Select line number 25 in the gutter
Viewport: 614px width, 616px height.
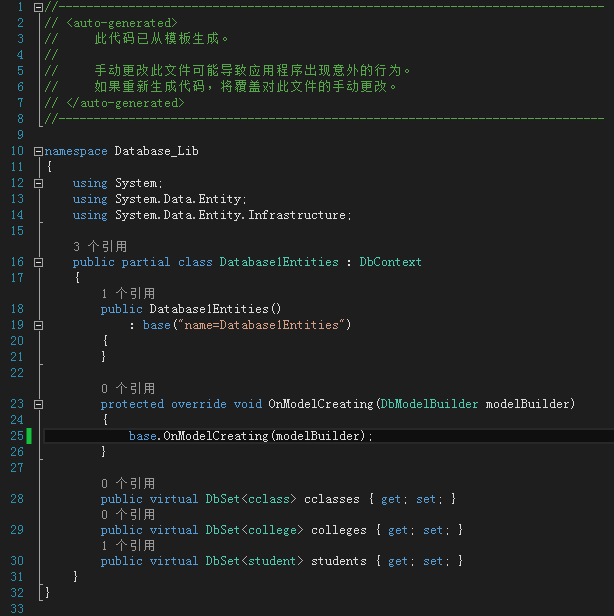(x=17, y=436)
